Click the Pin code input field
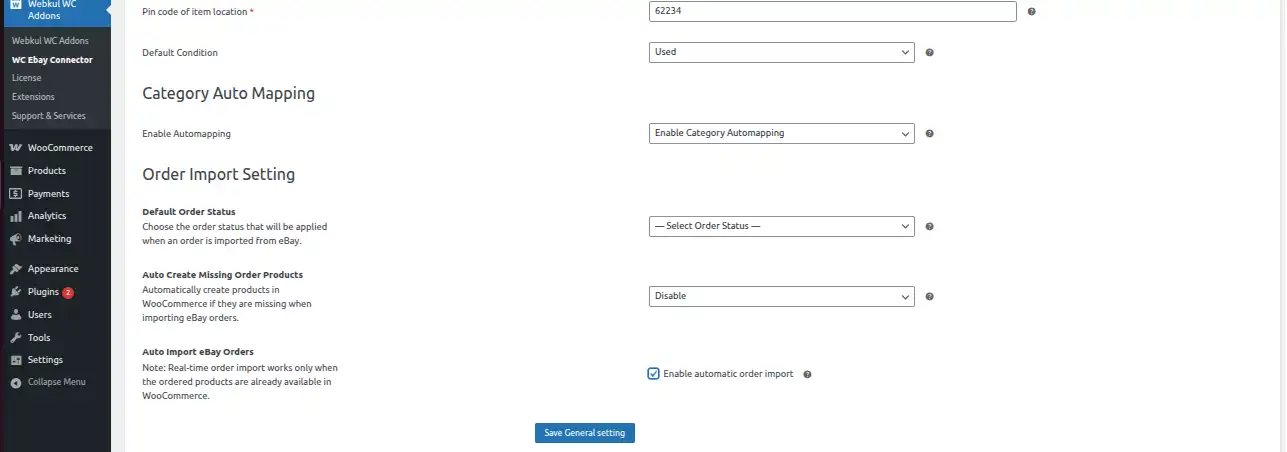 click(832, 12)
